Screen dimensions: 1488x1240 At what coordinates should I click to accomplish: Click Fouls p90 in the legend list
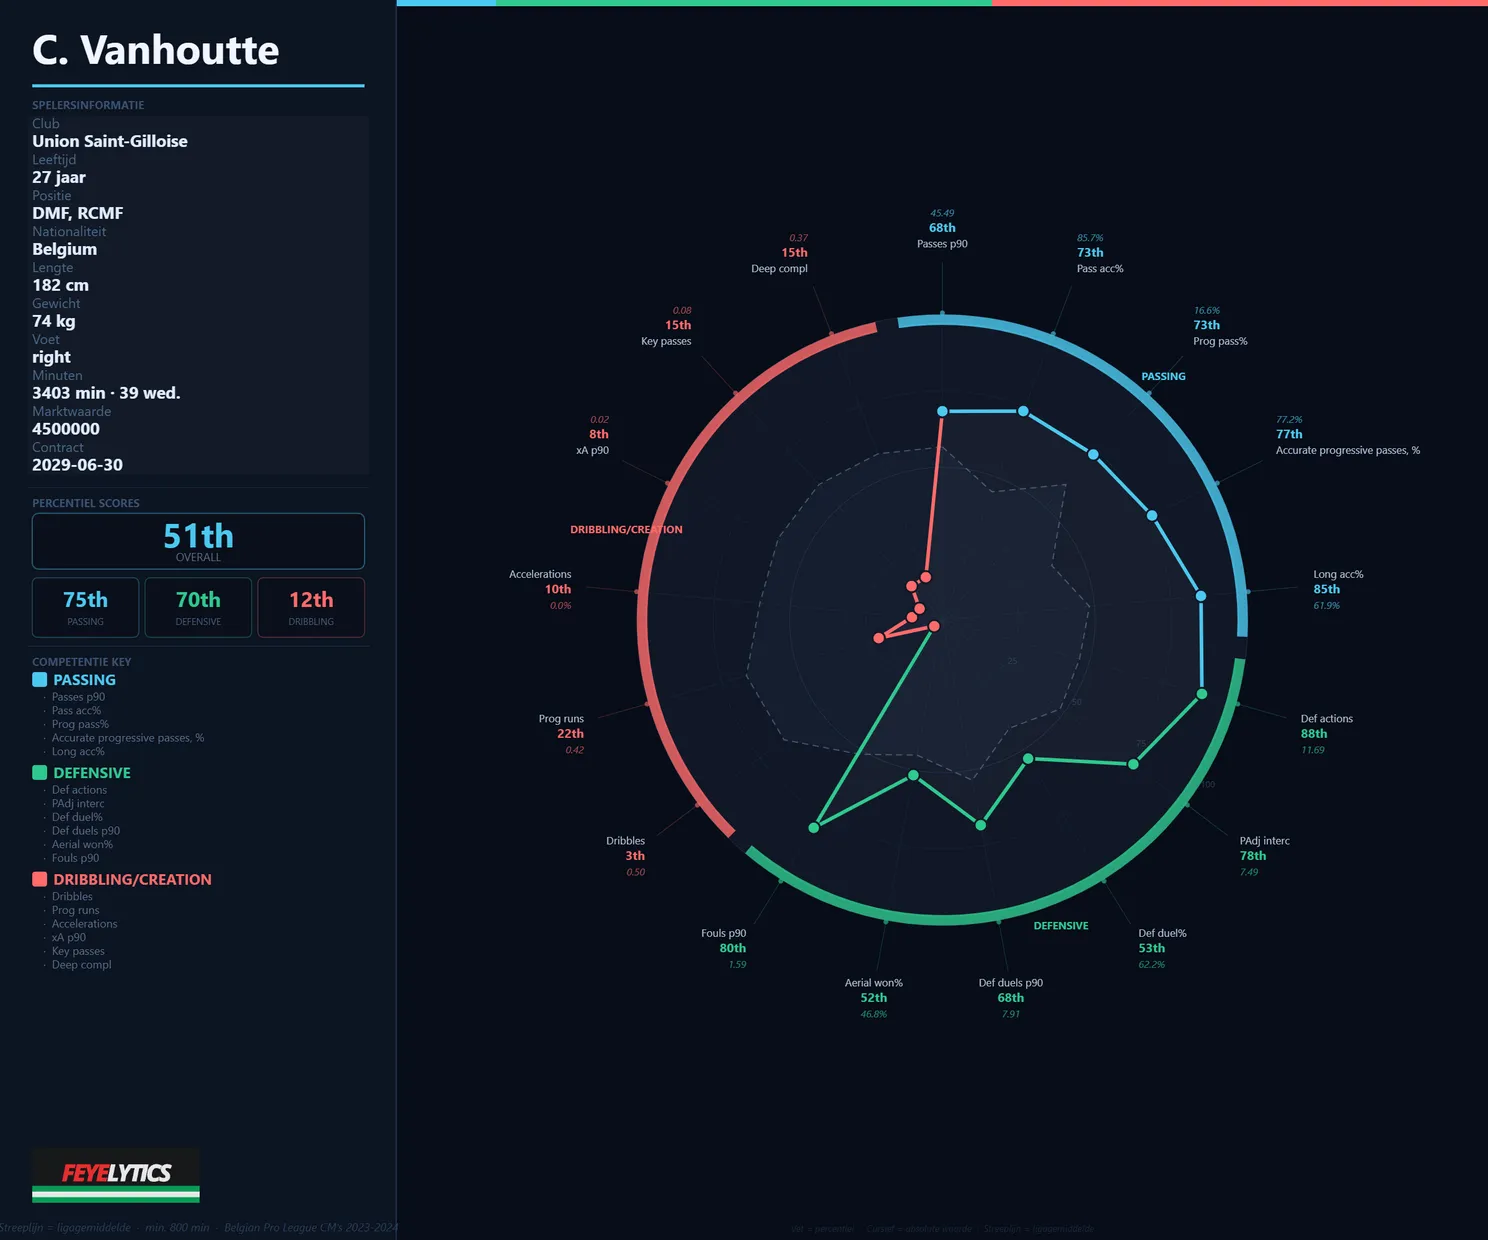coord(75,858)
